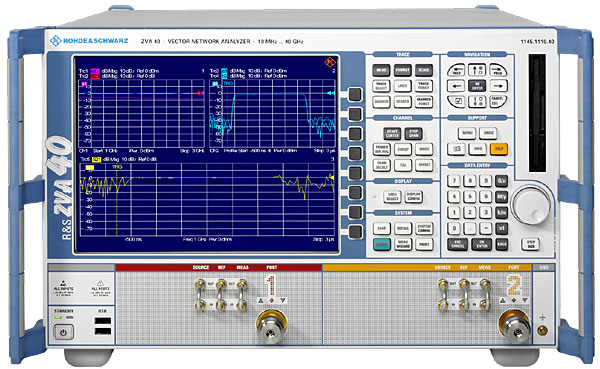Push the ESC CANCEL key in Data Entry

coord(457,244)
